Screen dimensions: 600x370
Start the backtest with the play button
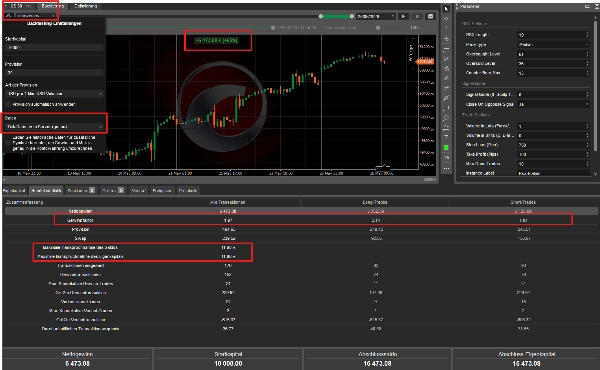tap(403, 16)
